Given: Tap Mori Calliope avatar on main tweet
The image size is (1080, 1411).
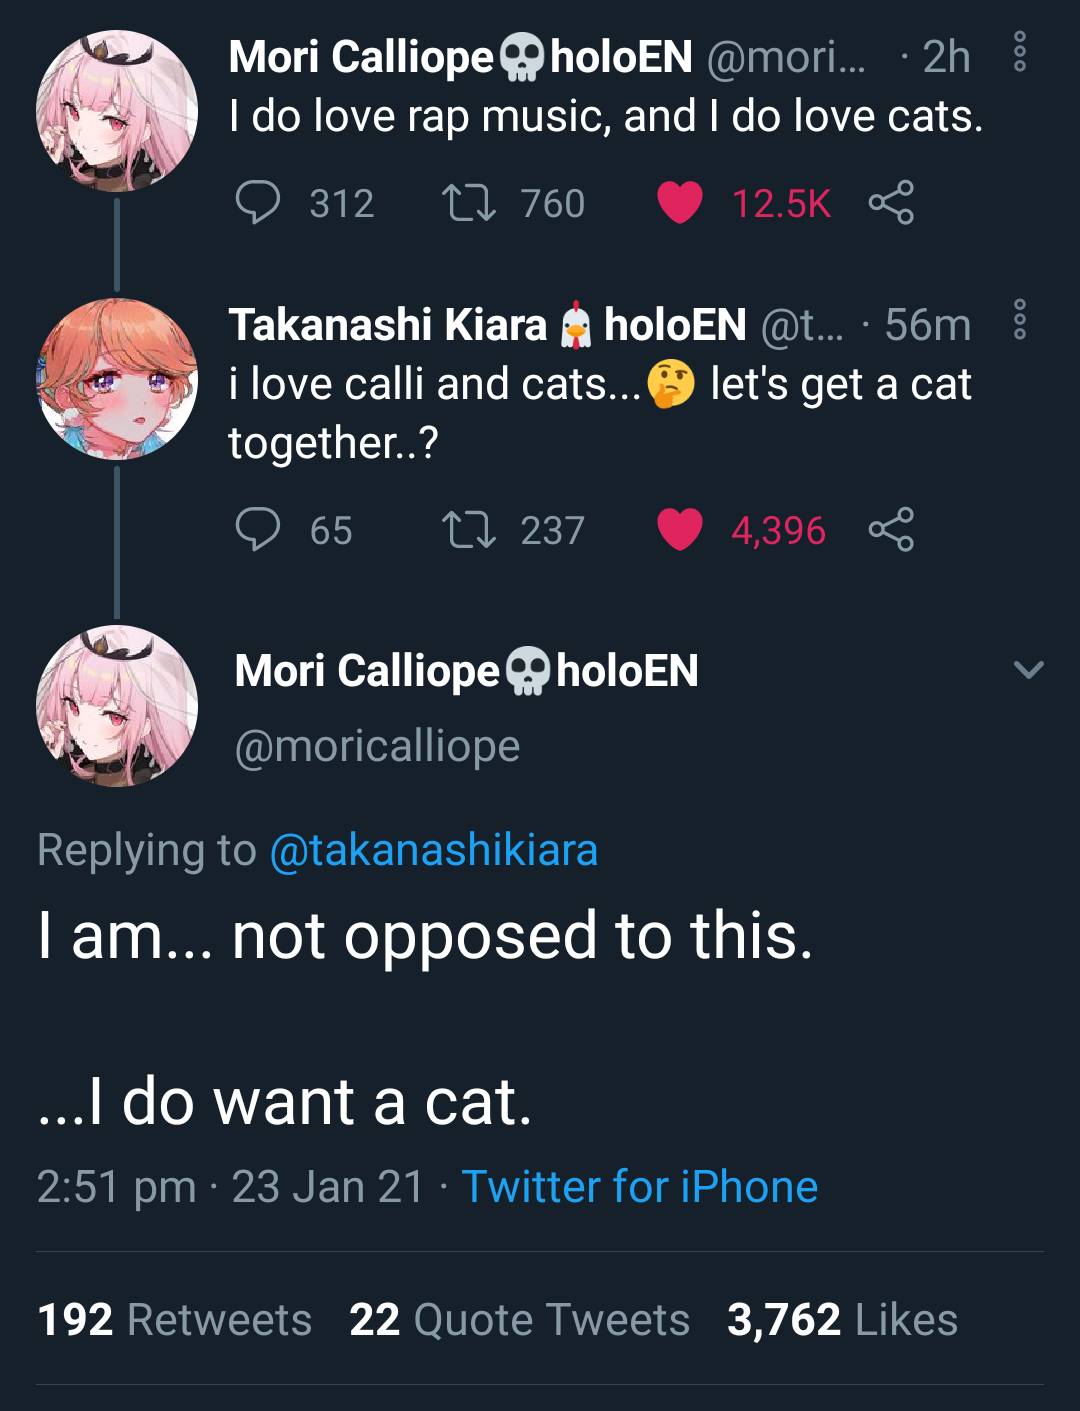Looking at the screenshot, I should pyautogui.click(x=117, y=706).
